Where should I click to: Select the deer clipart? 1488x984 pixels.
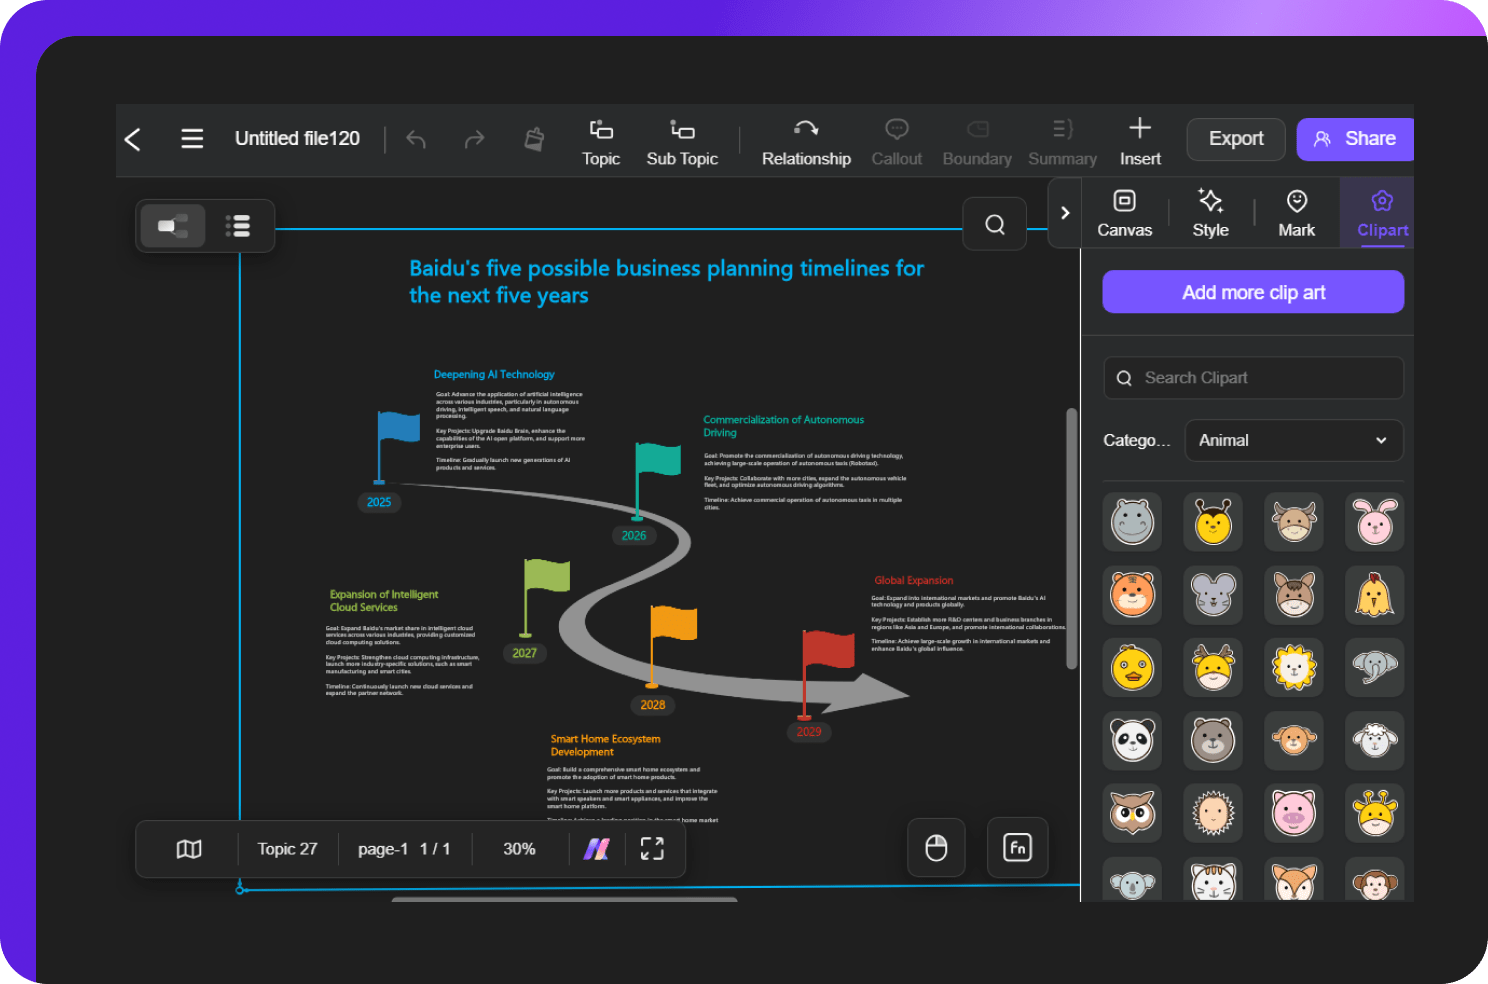coord(1213,667)
